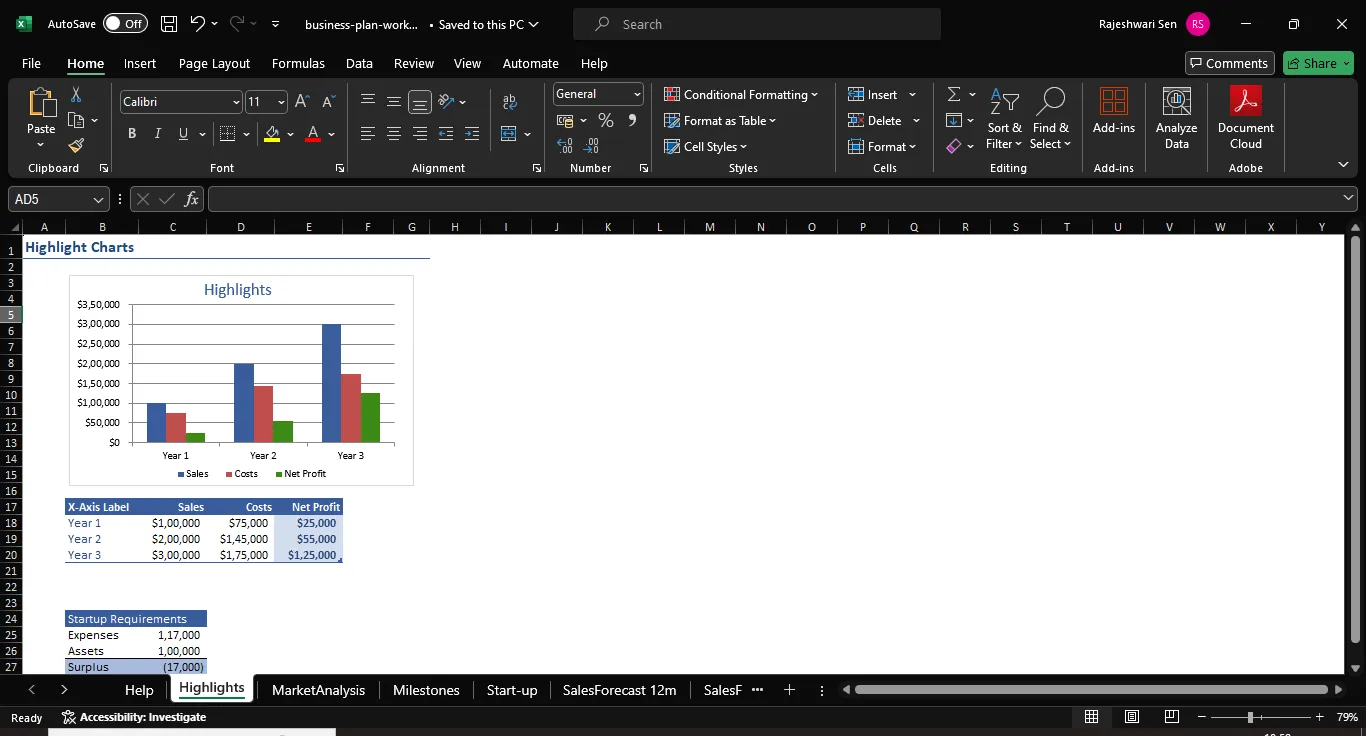Screen dimensions: 1366x736
Task: Expand Cell Styles dropdown
Action: tap(706, 146)
